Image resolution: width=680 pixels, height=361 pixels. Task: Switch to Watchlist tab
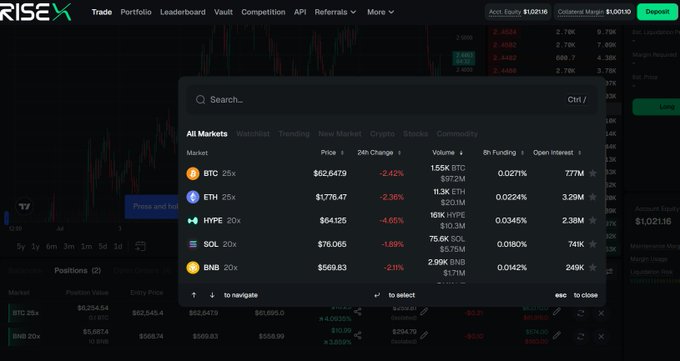(253, 134)
